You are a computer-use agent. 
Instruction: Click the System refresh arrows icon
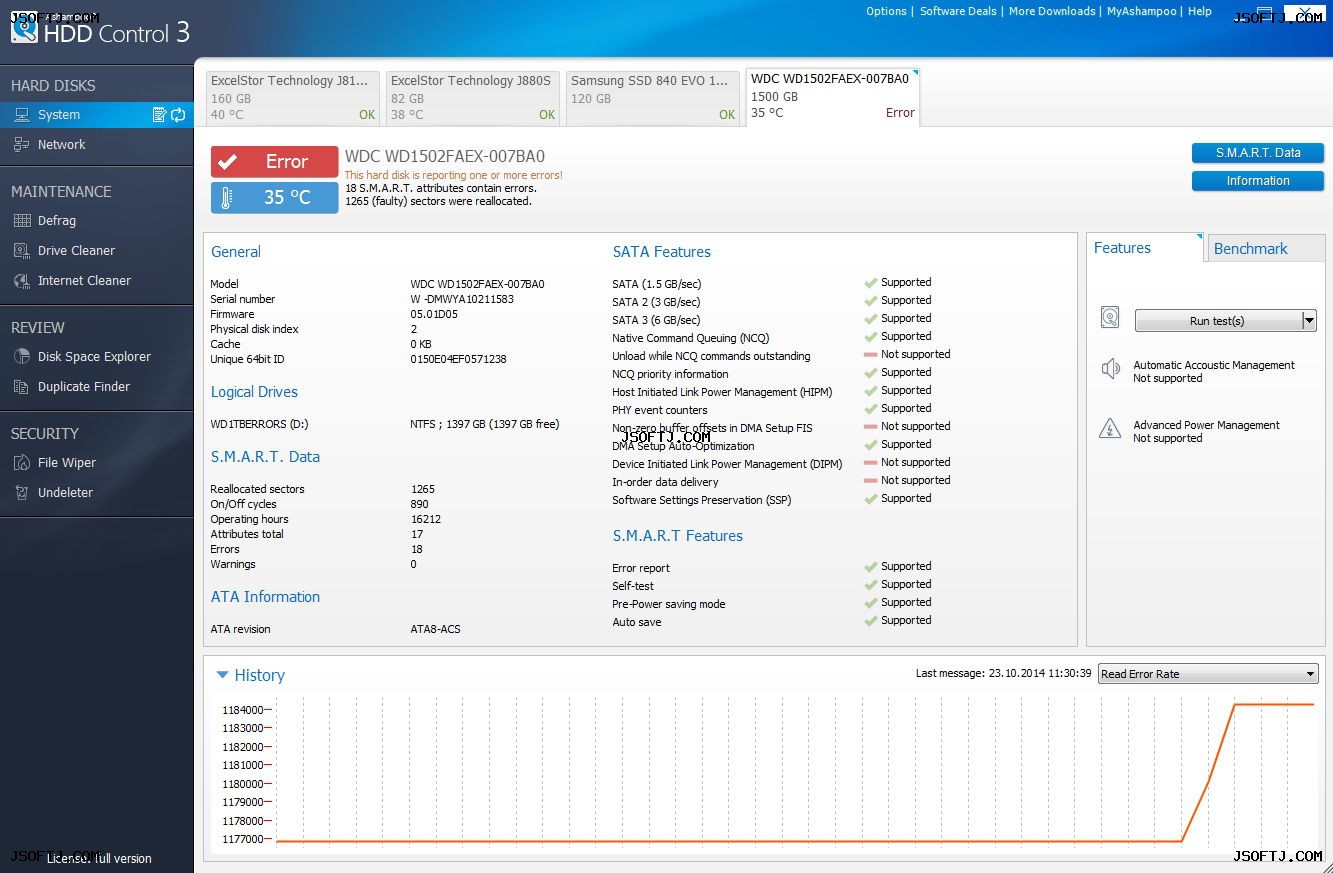(x=178, y=115)
